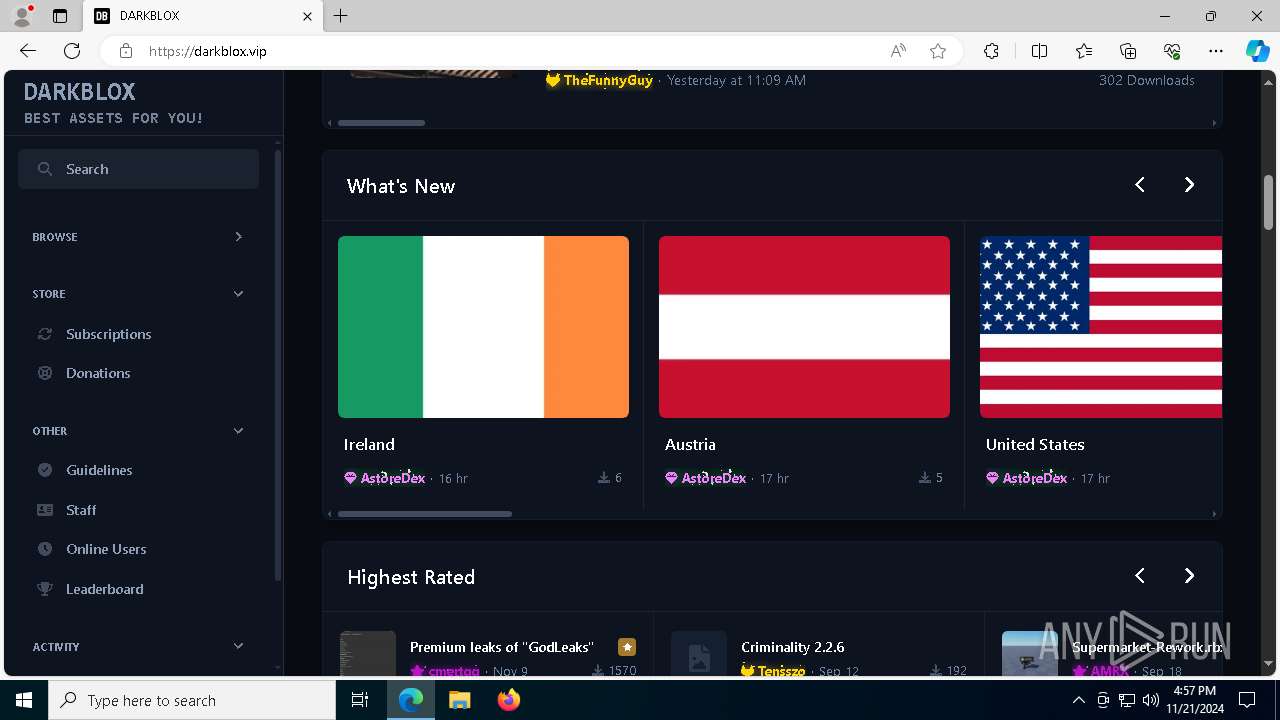Image resolution: width=1280 pixels, height=720 pixels.
Task: Open Edge Settings and more menu
Action: click(x=1216, y=51)
